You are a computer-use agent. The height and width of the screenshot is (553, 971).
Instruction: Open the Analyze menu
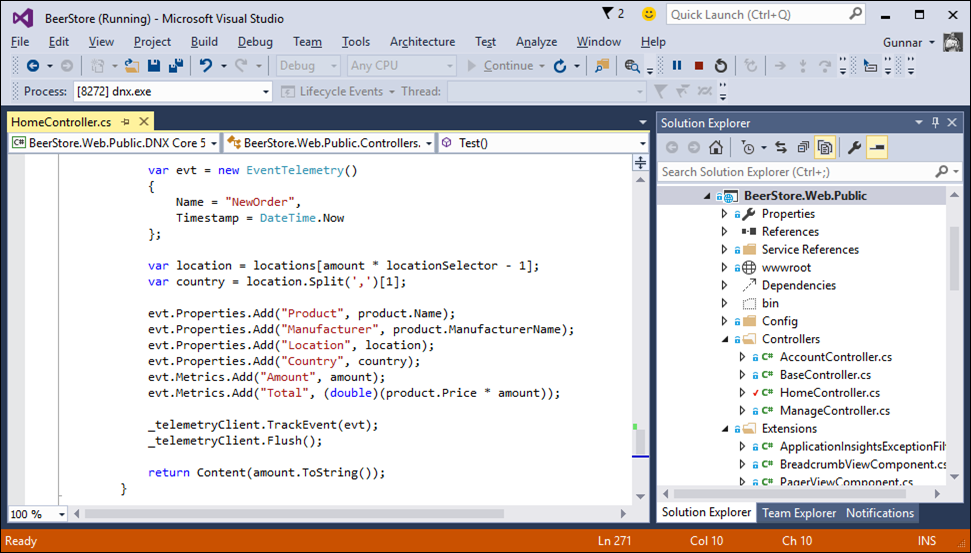(x=536, y=41)
